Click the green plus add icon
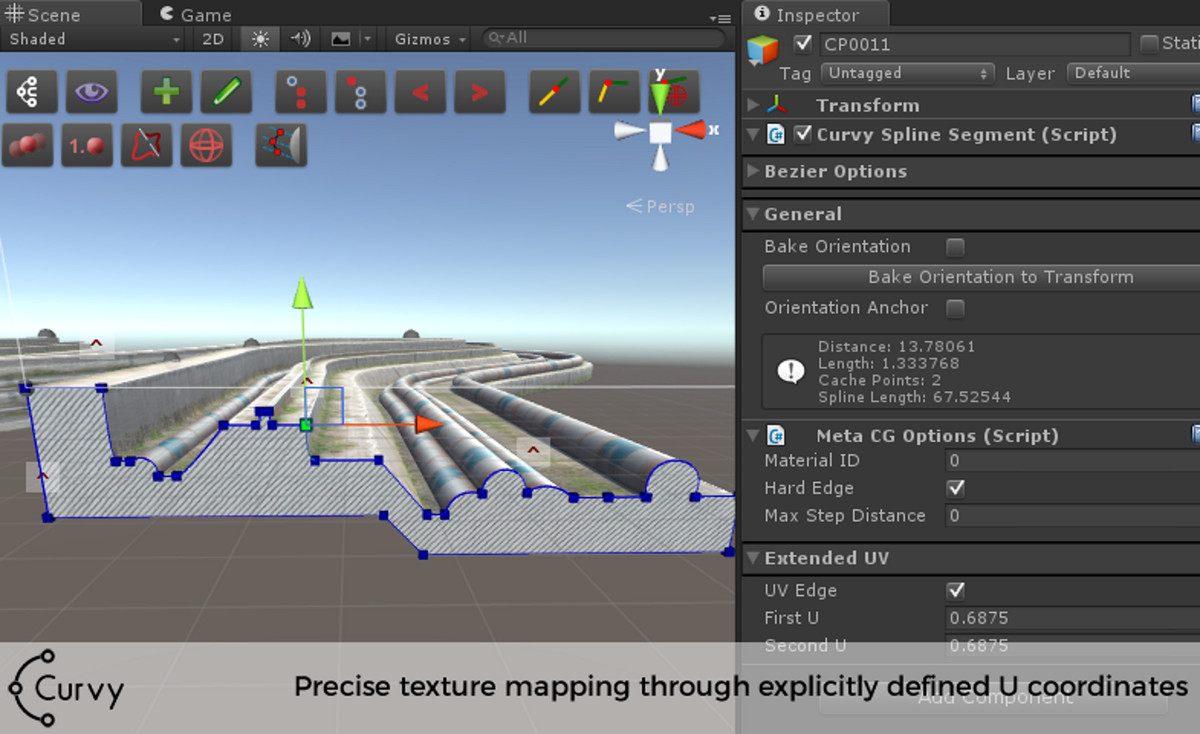 (x=166, y=92)
